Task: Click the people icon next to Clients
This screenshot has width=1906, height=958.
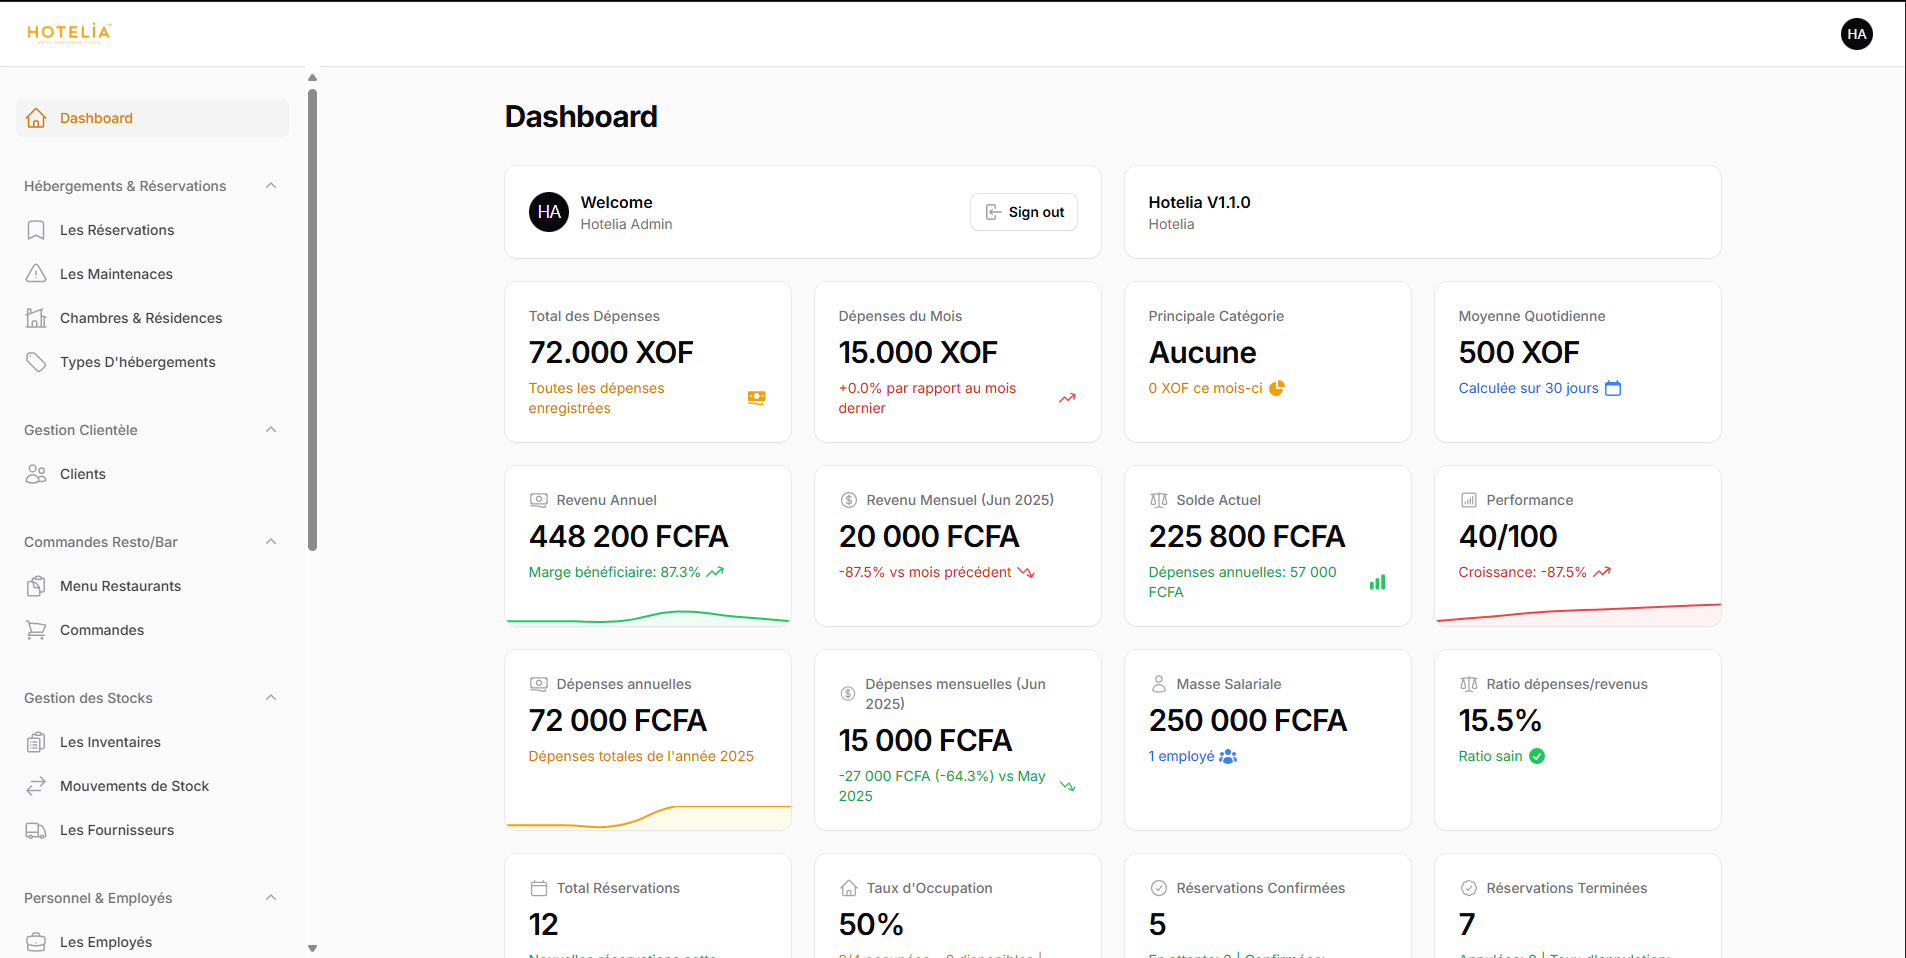Action: point(36,474)
